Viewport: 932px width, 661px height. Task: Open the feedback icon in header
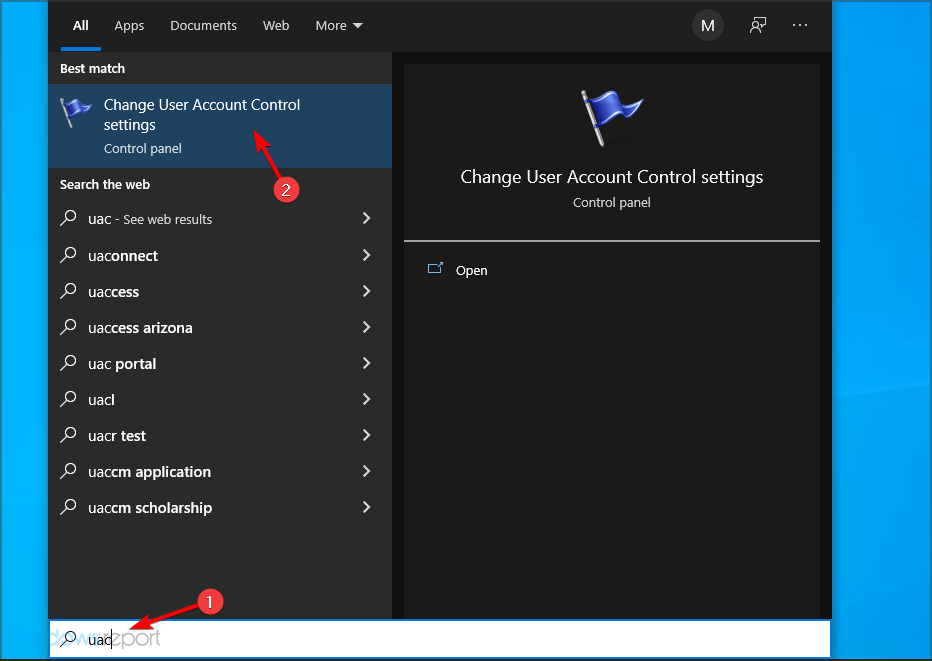coord(758,26)
